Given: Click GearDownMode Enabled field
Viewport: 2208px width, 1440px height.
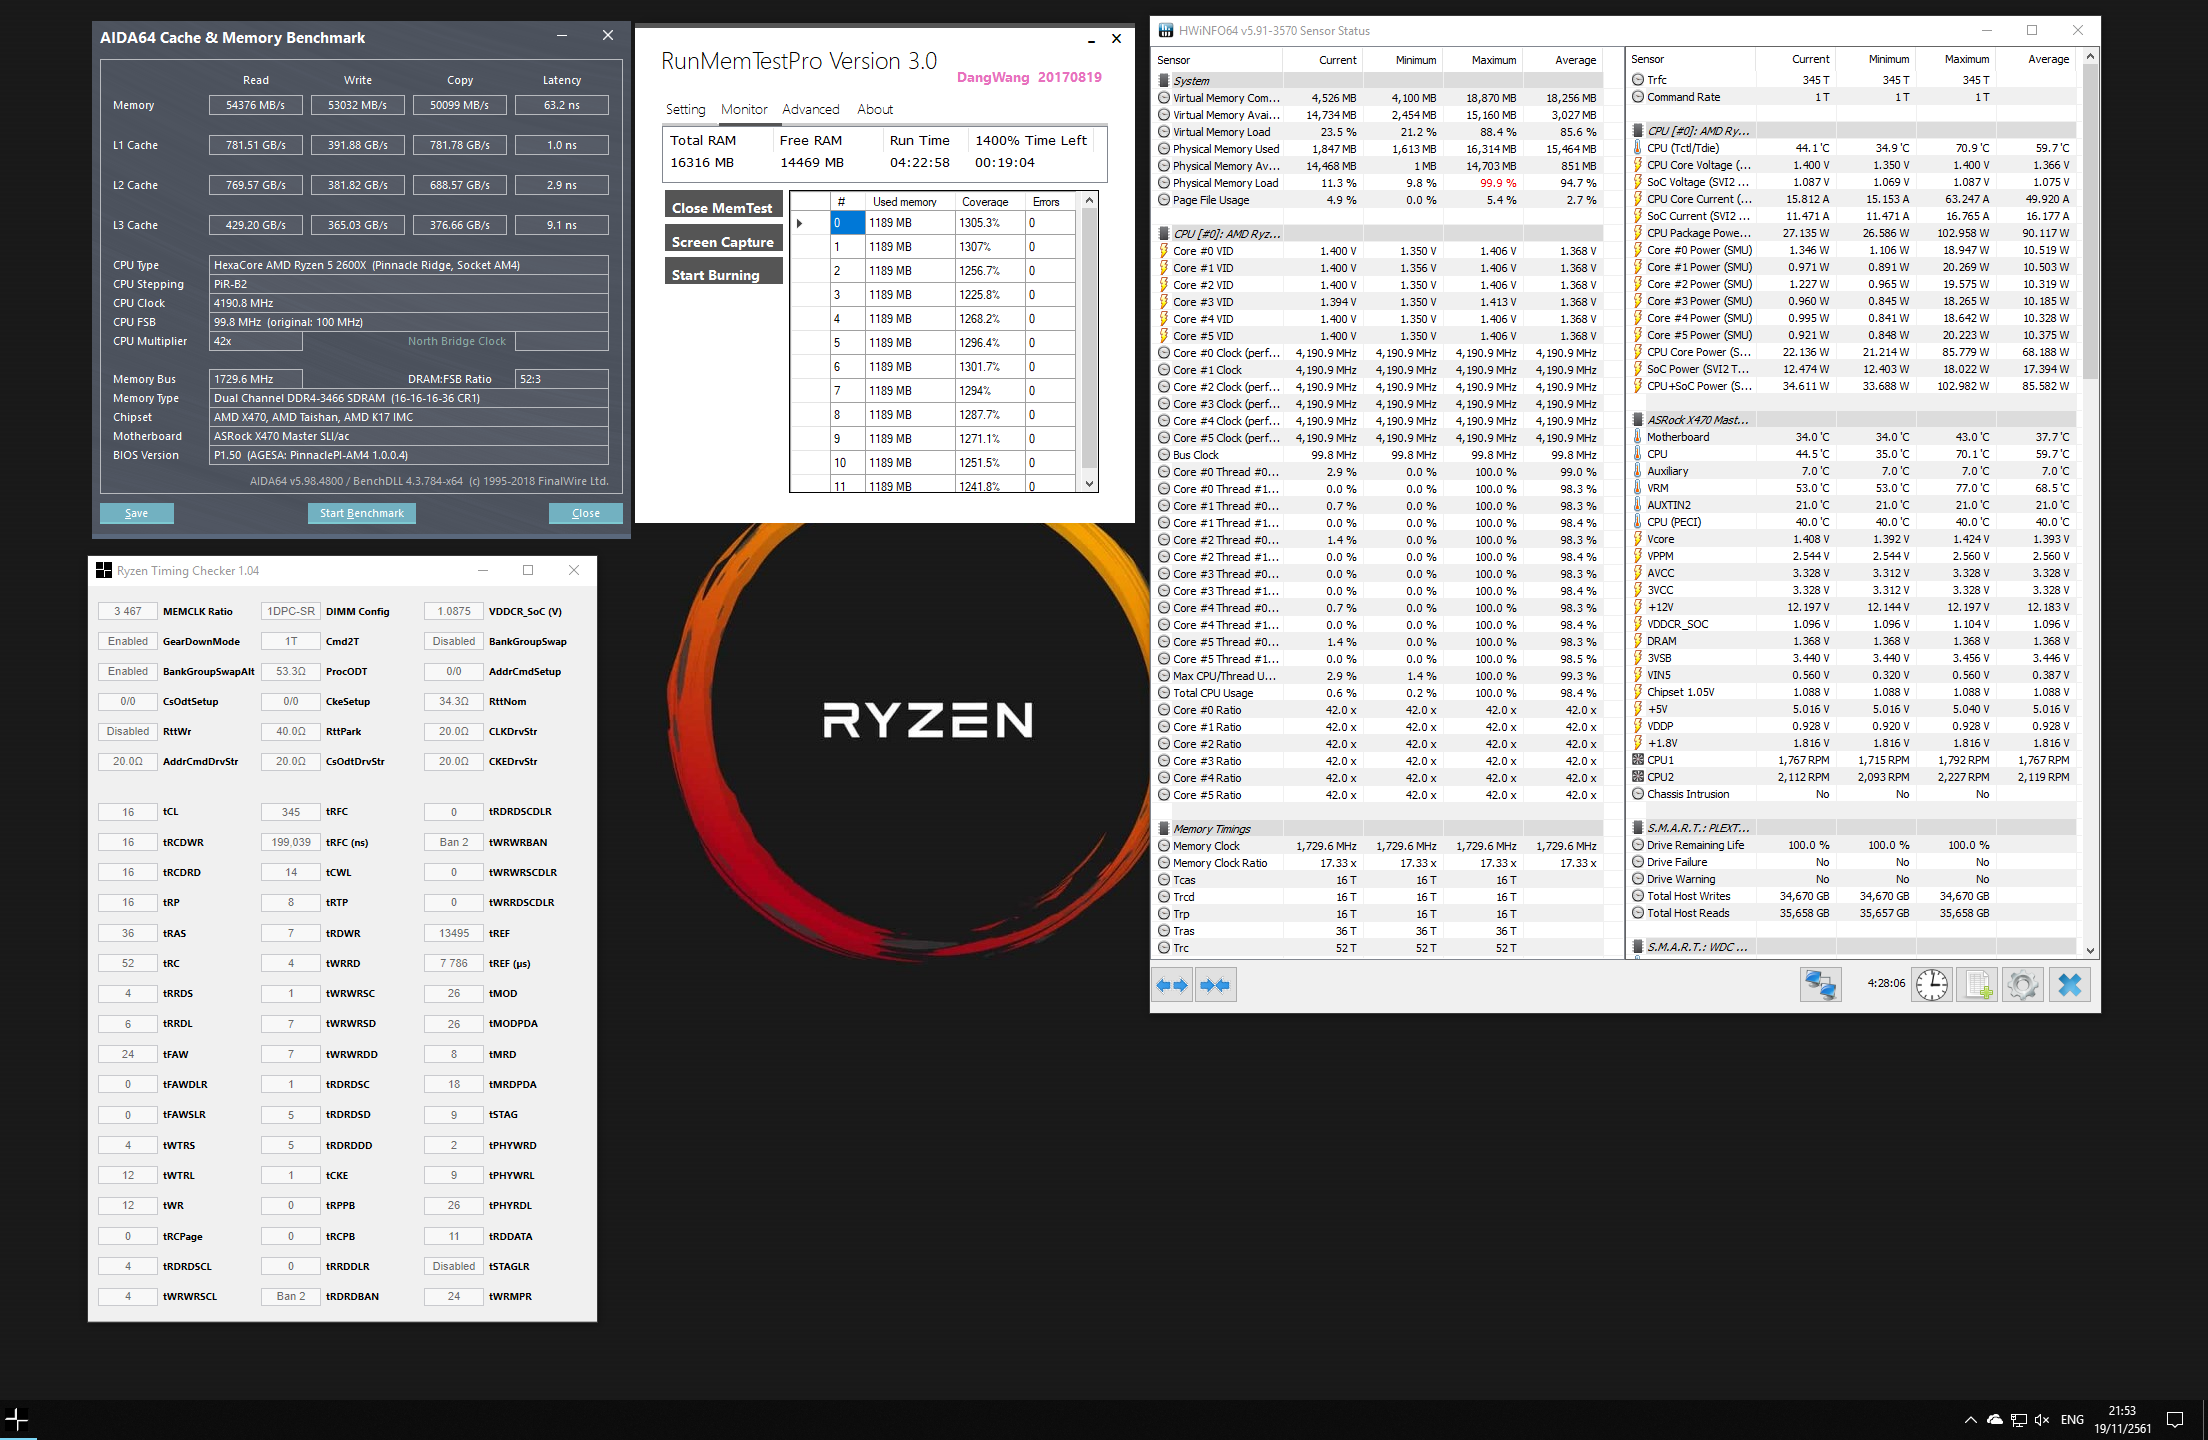Looking at the screenshot, I should pyautogui.click(x=128, y=641).
